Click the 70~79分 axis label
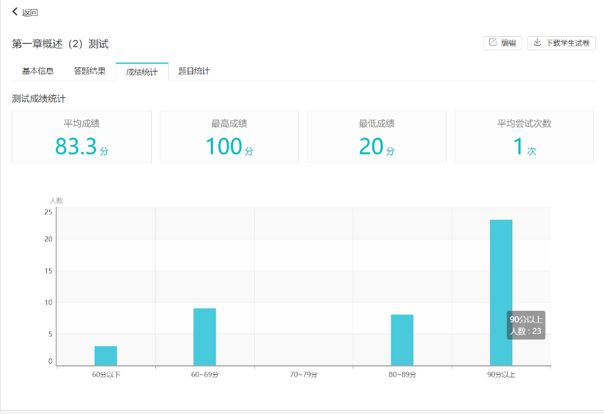 pos(304,375)
